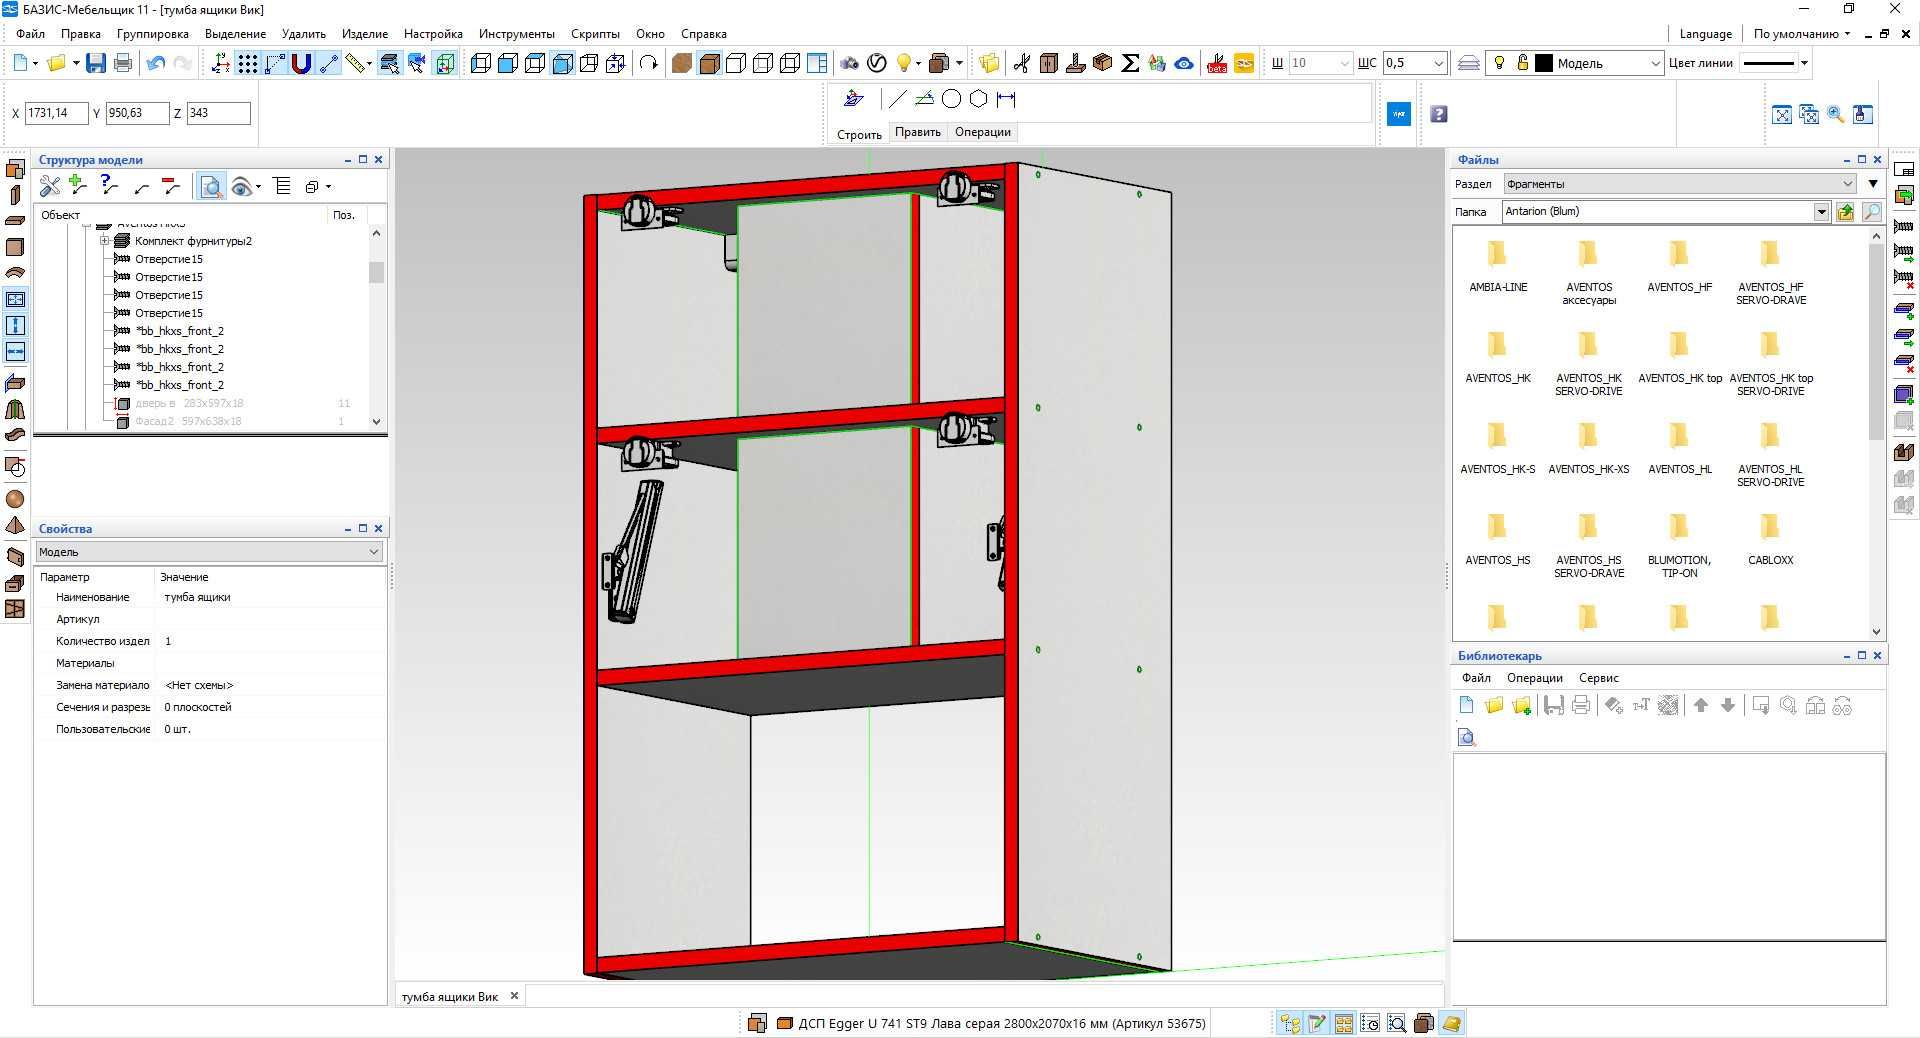This screenshot has height=1038, width=1920.
Task: Toggle the grid dots snap button
Action: (x=247, y=63)
